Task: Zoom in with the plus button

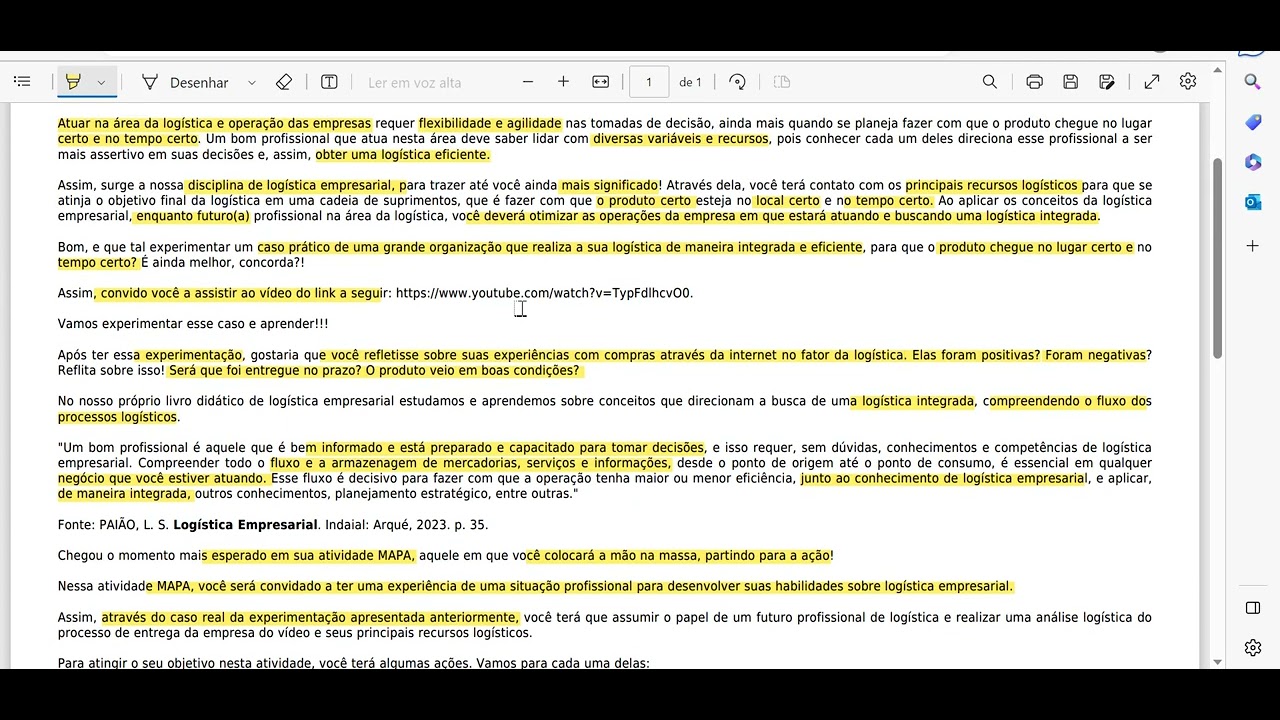Action: click(x=563, y=82)
